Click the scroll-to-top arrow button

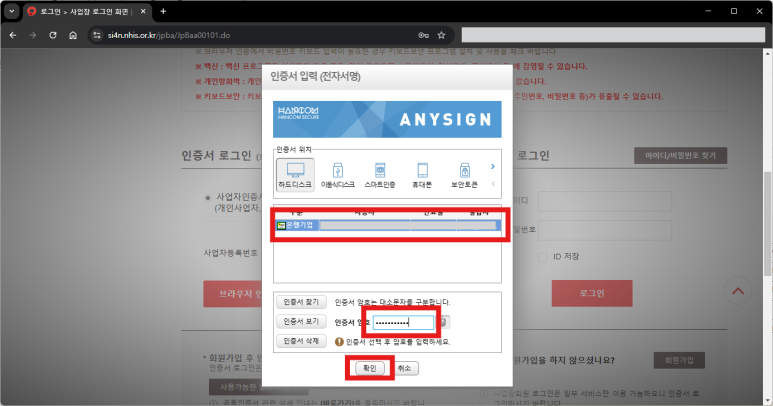(738, 291)
